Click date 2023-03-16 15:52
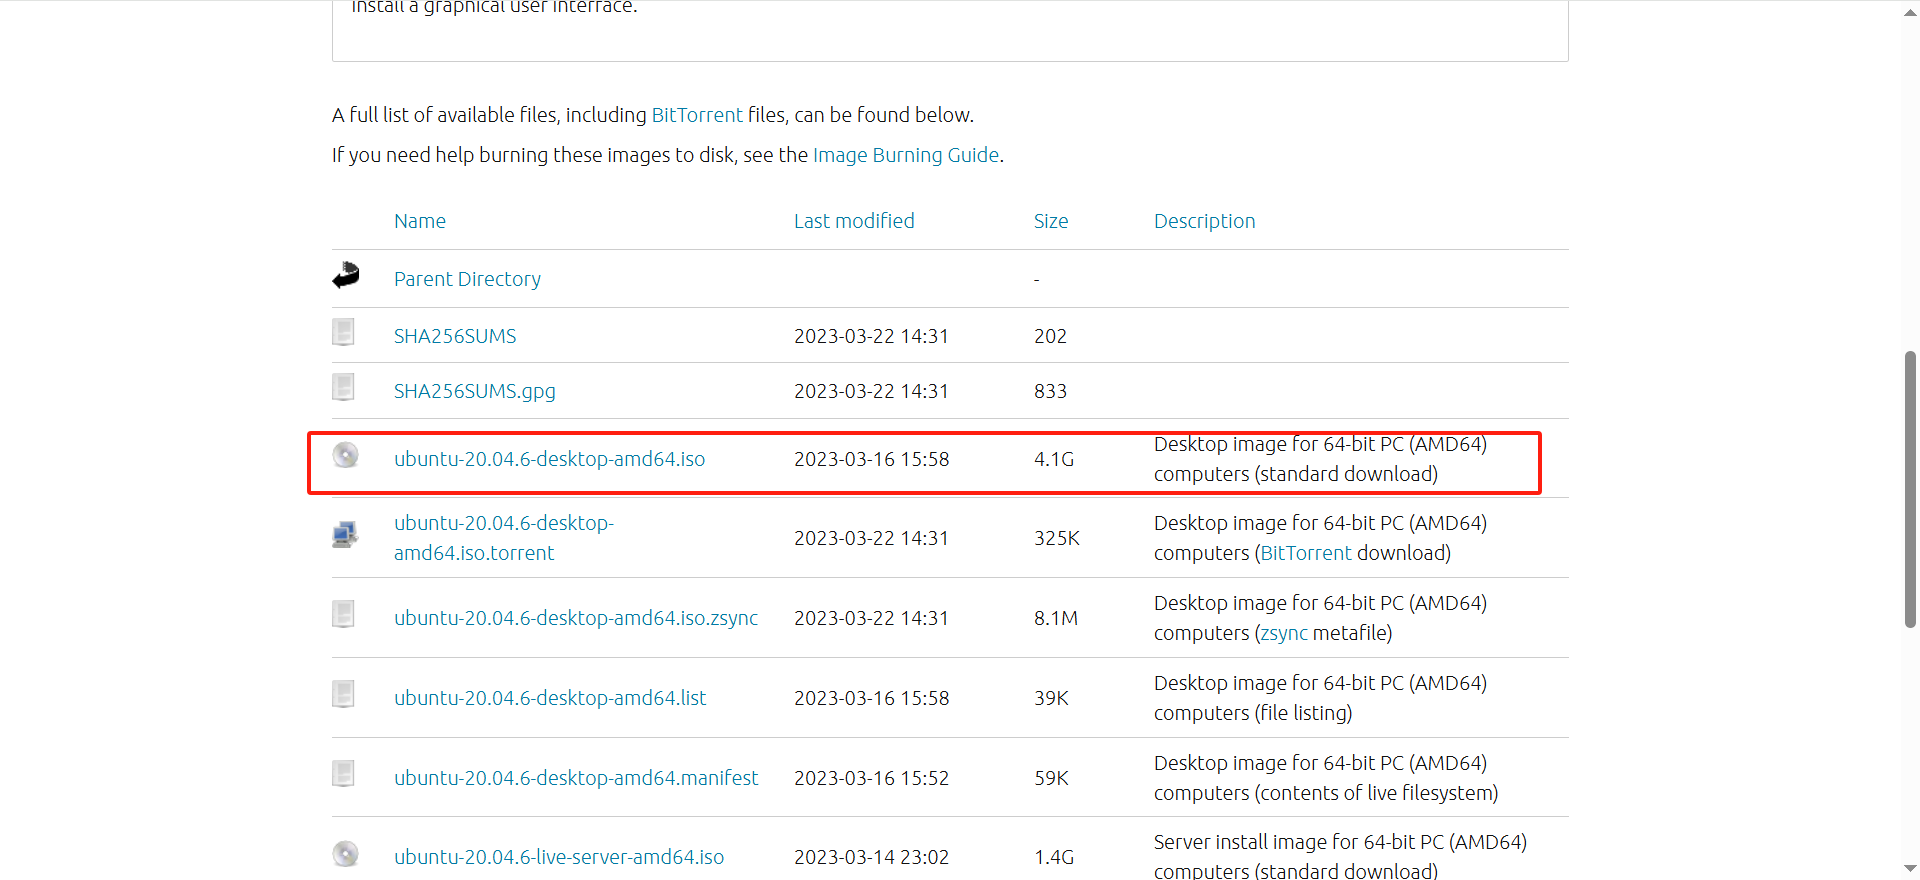Viewport: 1920px width, 880px height. pos(871,778)
